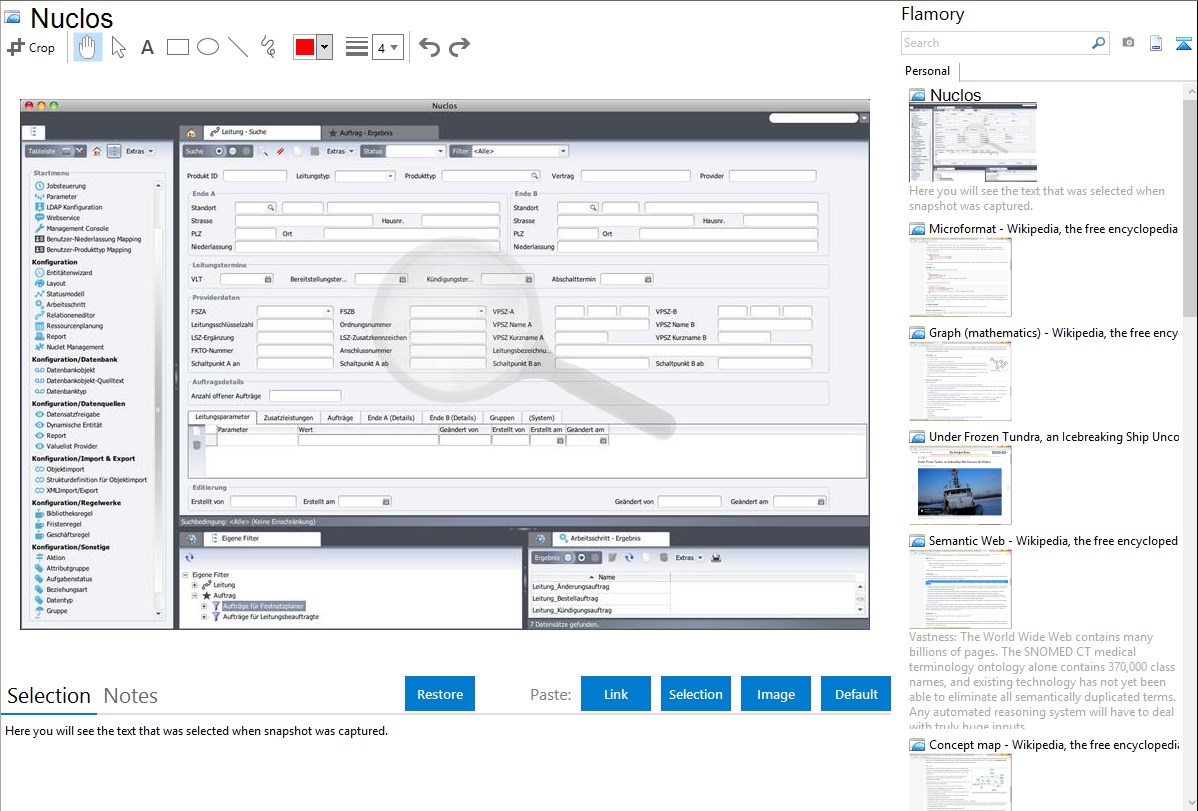Click the camera capture icon
This screenshot has width=1198, height=811.
coord(1128,43)
